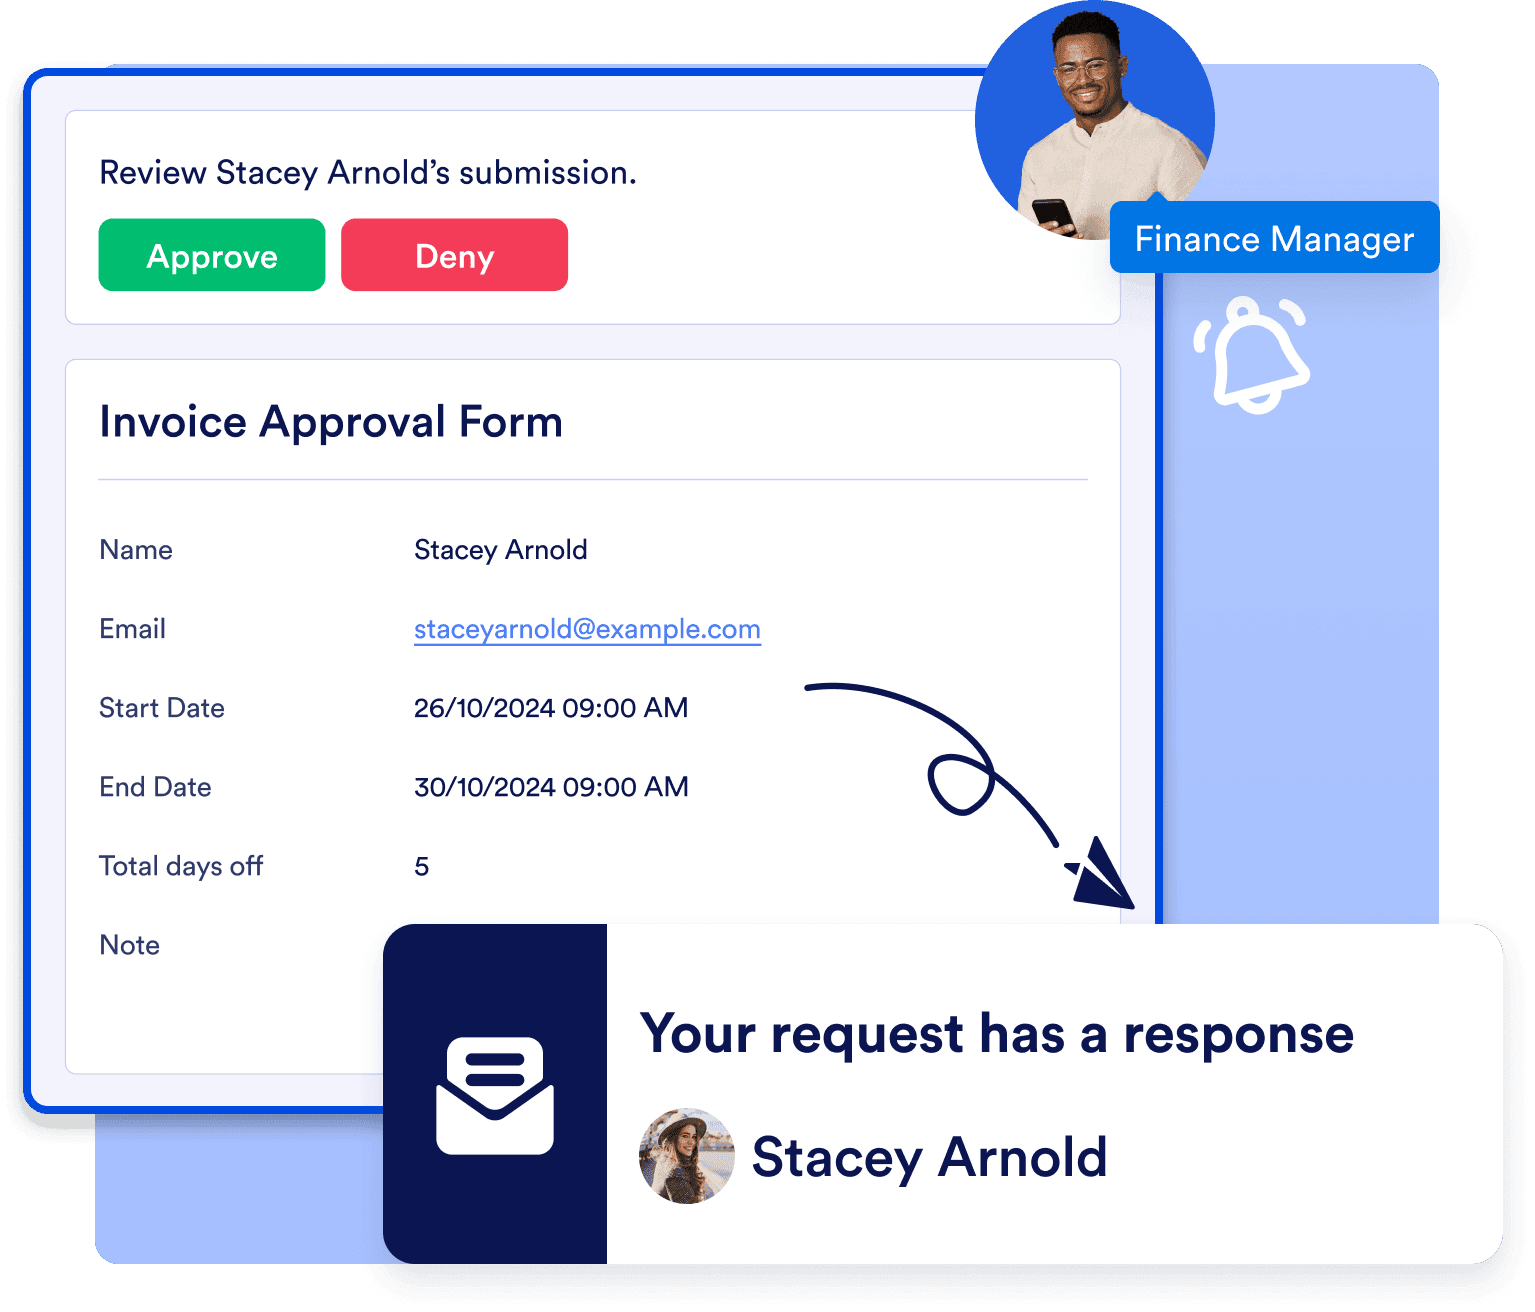This screenshot has width=1535, height=1312.
Task: Click the Name field label
Action: (x=136, y=550)
